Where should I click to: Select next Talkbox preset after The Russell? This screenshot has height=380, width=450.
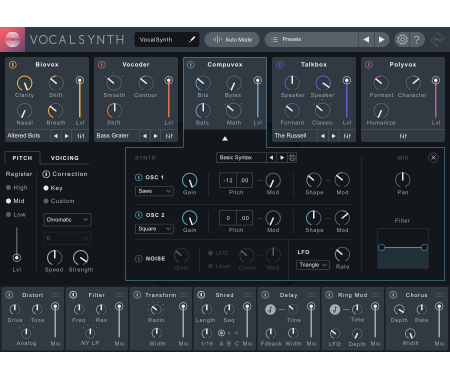[333, 136]
